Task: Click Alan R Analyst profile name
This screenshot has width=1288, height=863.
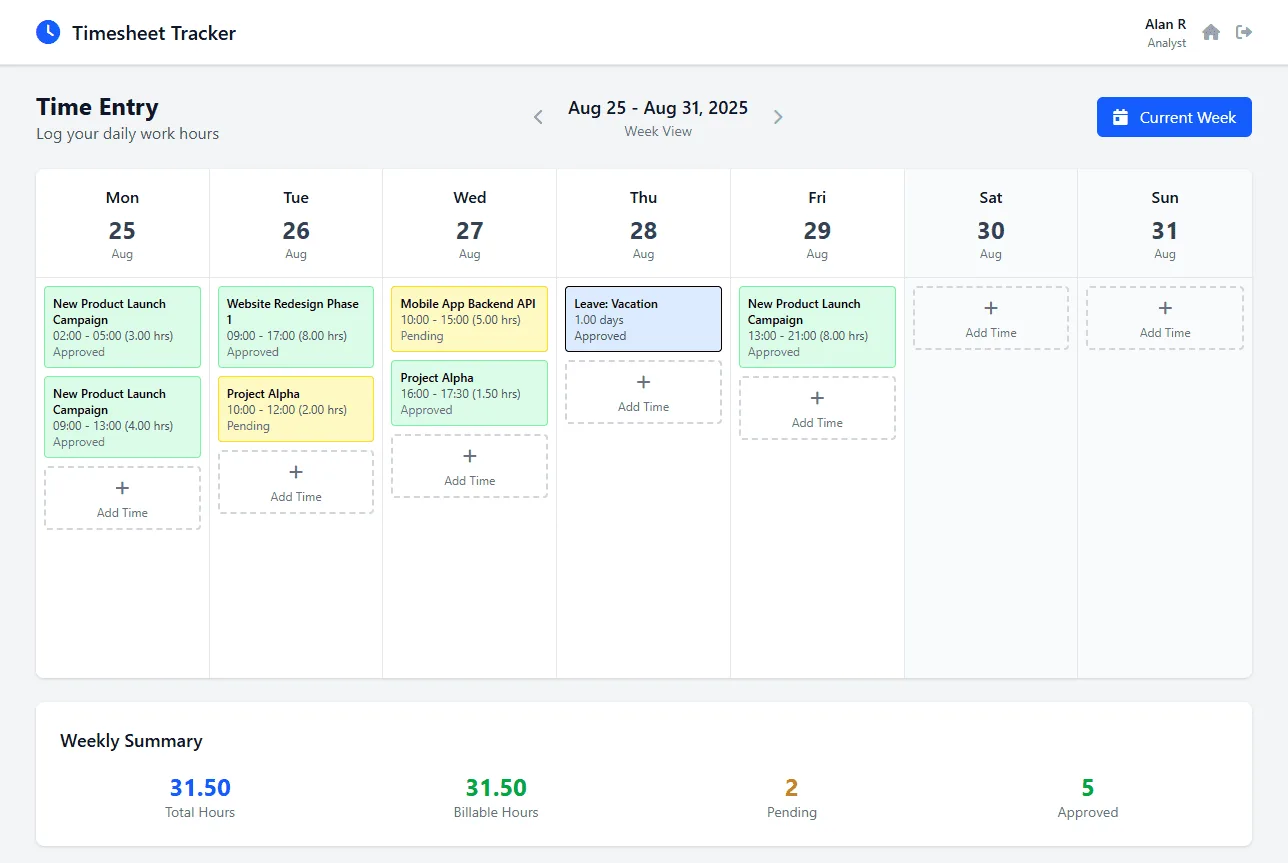Action: click(x=1165, y=32)
